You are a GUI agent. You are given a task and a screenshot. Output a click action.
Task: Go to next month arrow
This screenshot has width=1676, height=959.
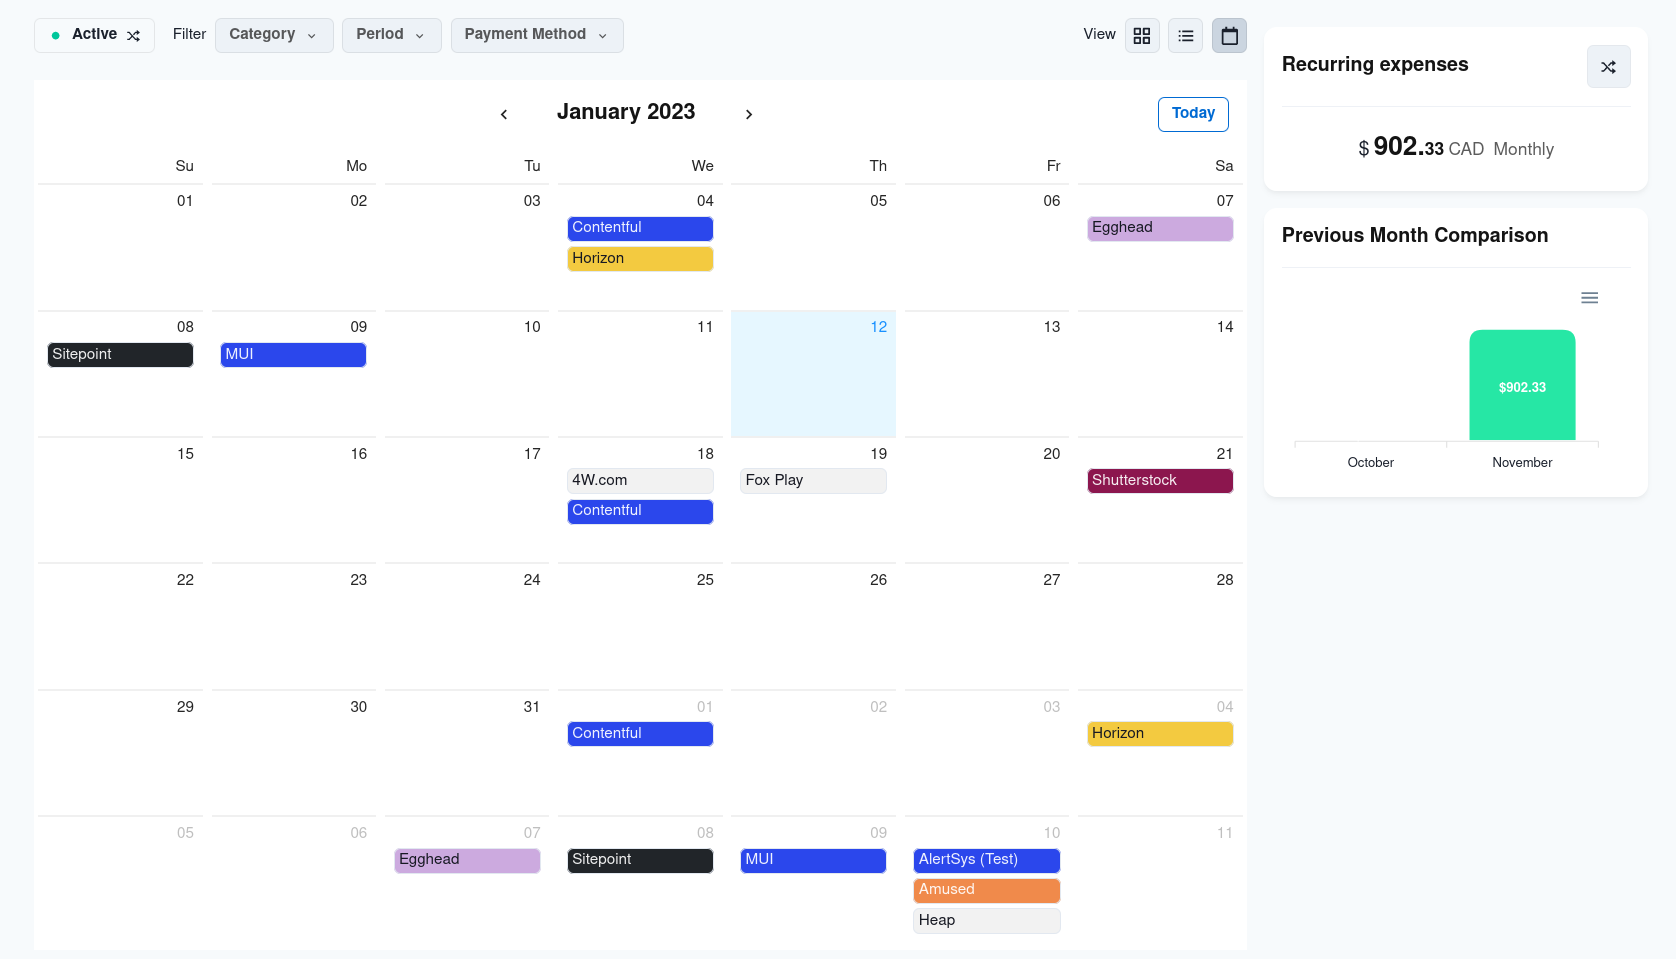pos(749,114)
